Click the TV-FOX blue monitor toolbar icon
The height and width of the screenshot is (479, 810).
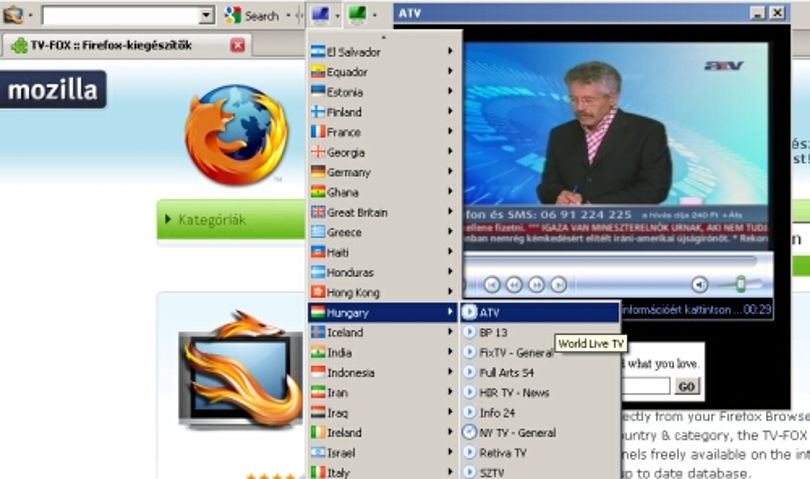(x=320, y=14)
